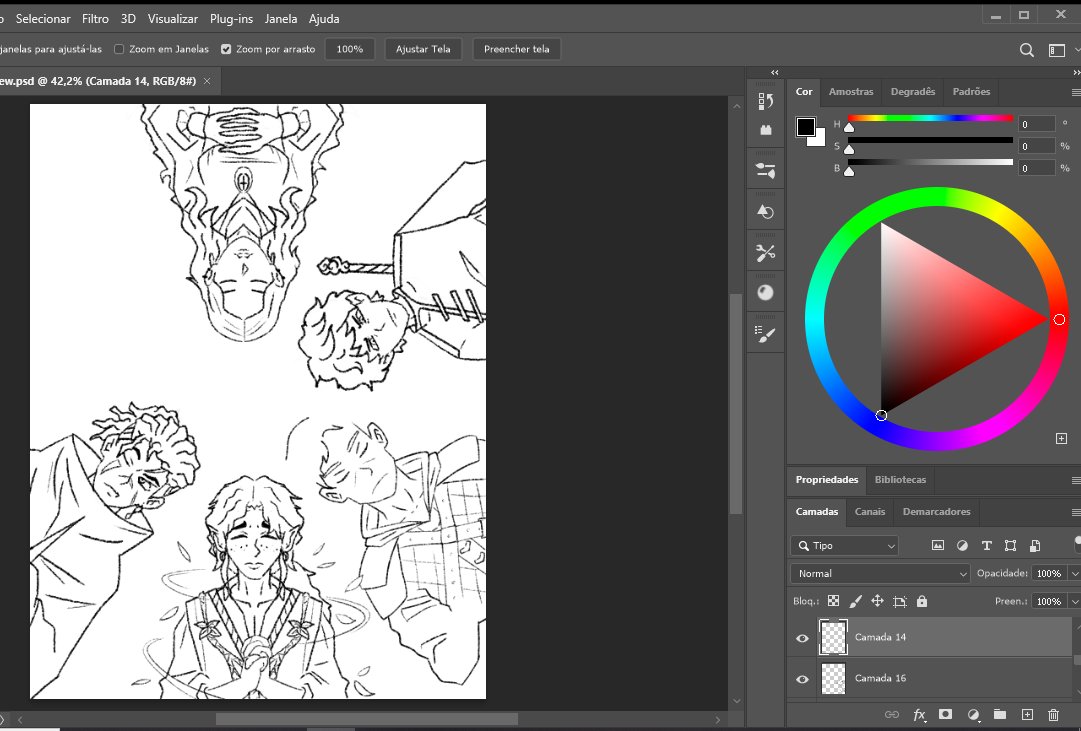The image size is (1081, 731).
Task: Toggle lock all padlock icon
Action: [922, 601]
